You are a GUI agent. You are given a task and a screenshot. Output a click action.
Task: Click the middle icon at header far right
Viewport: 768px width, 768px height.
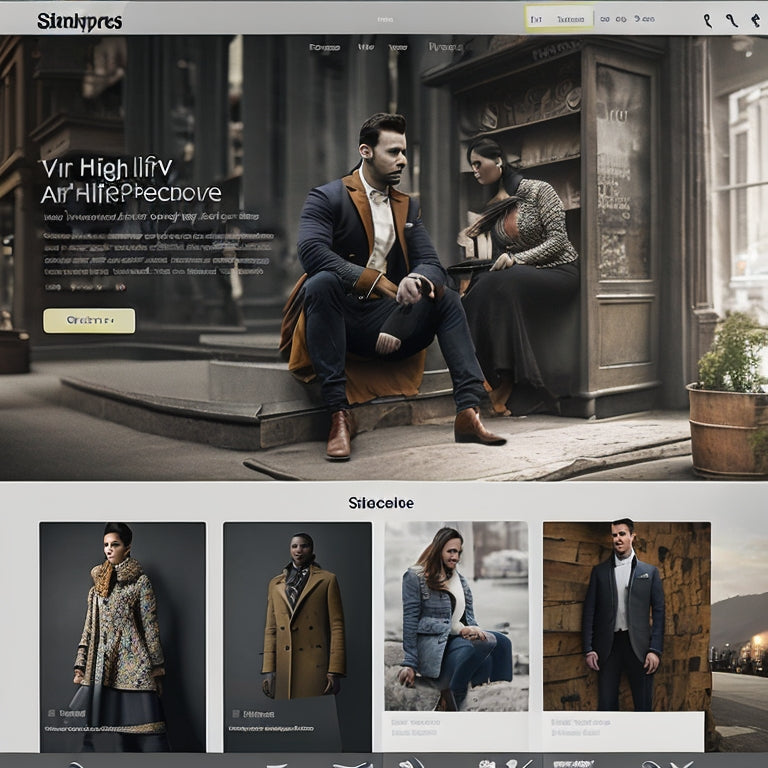731,20
